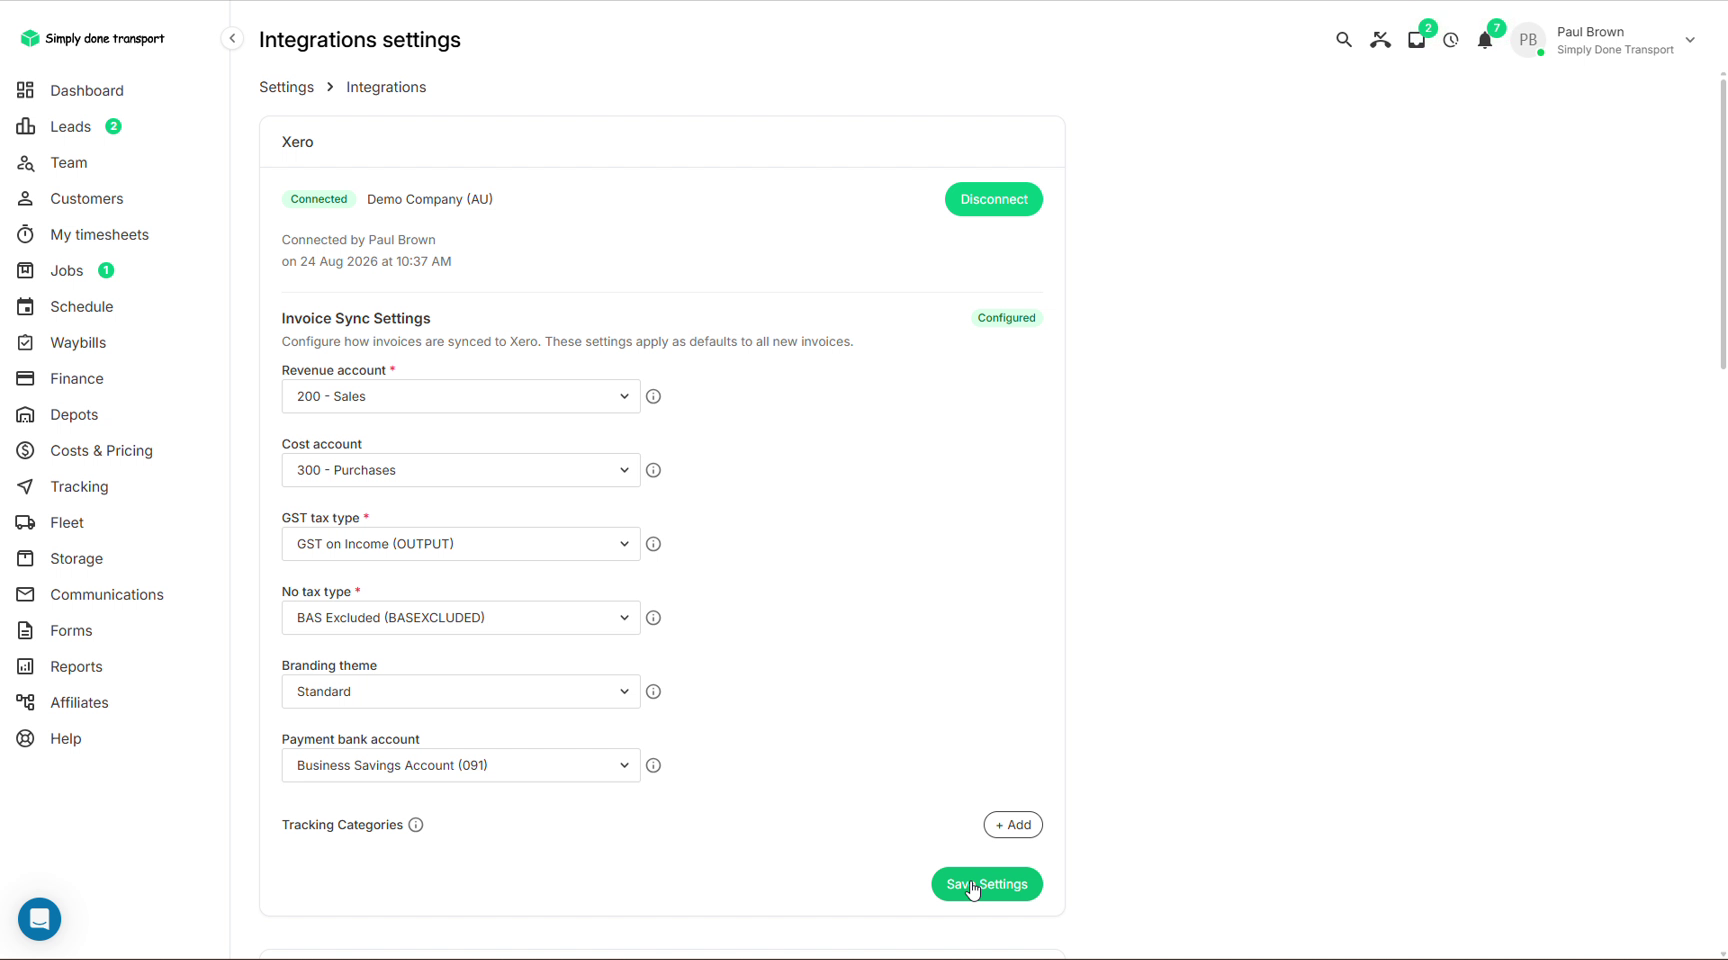Go to Dashboard in sidebar
This screenshot has height=960, width=1728.
pyautogui.click(x=87, y=90)
